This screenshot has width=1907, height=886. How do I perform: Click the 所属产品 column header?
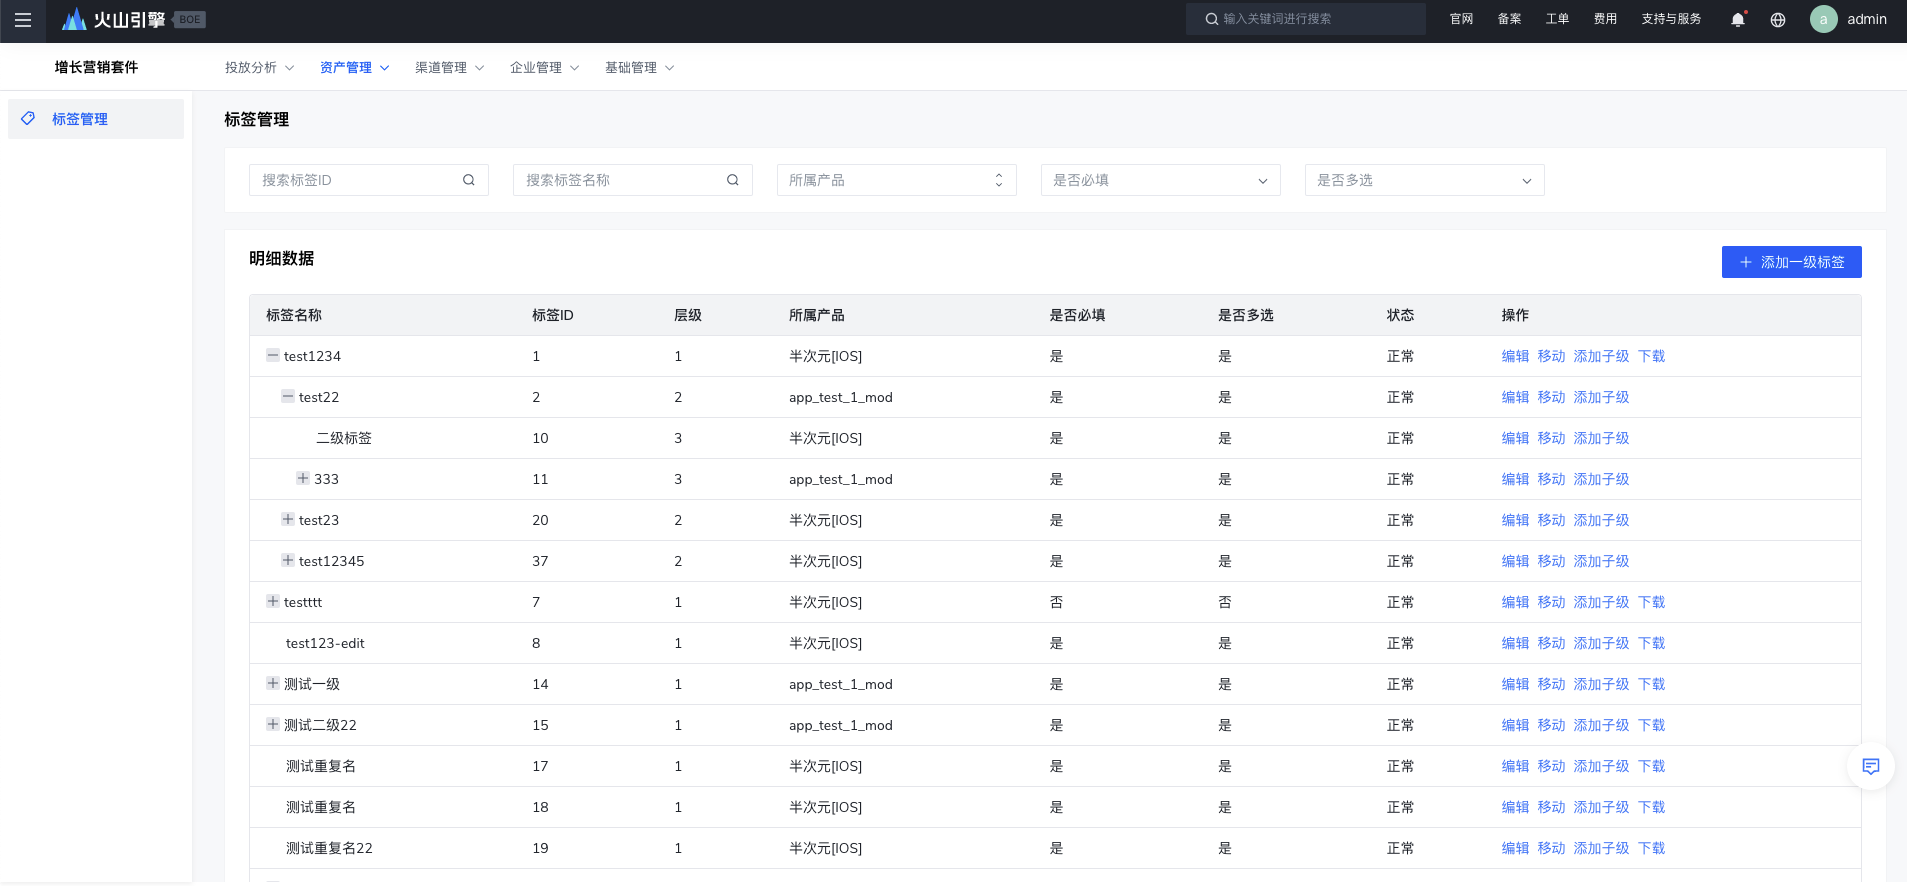(x=817, y=315)
